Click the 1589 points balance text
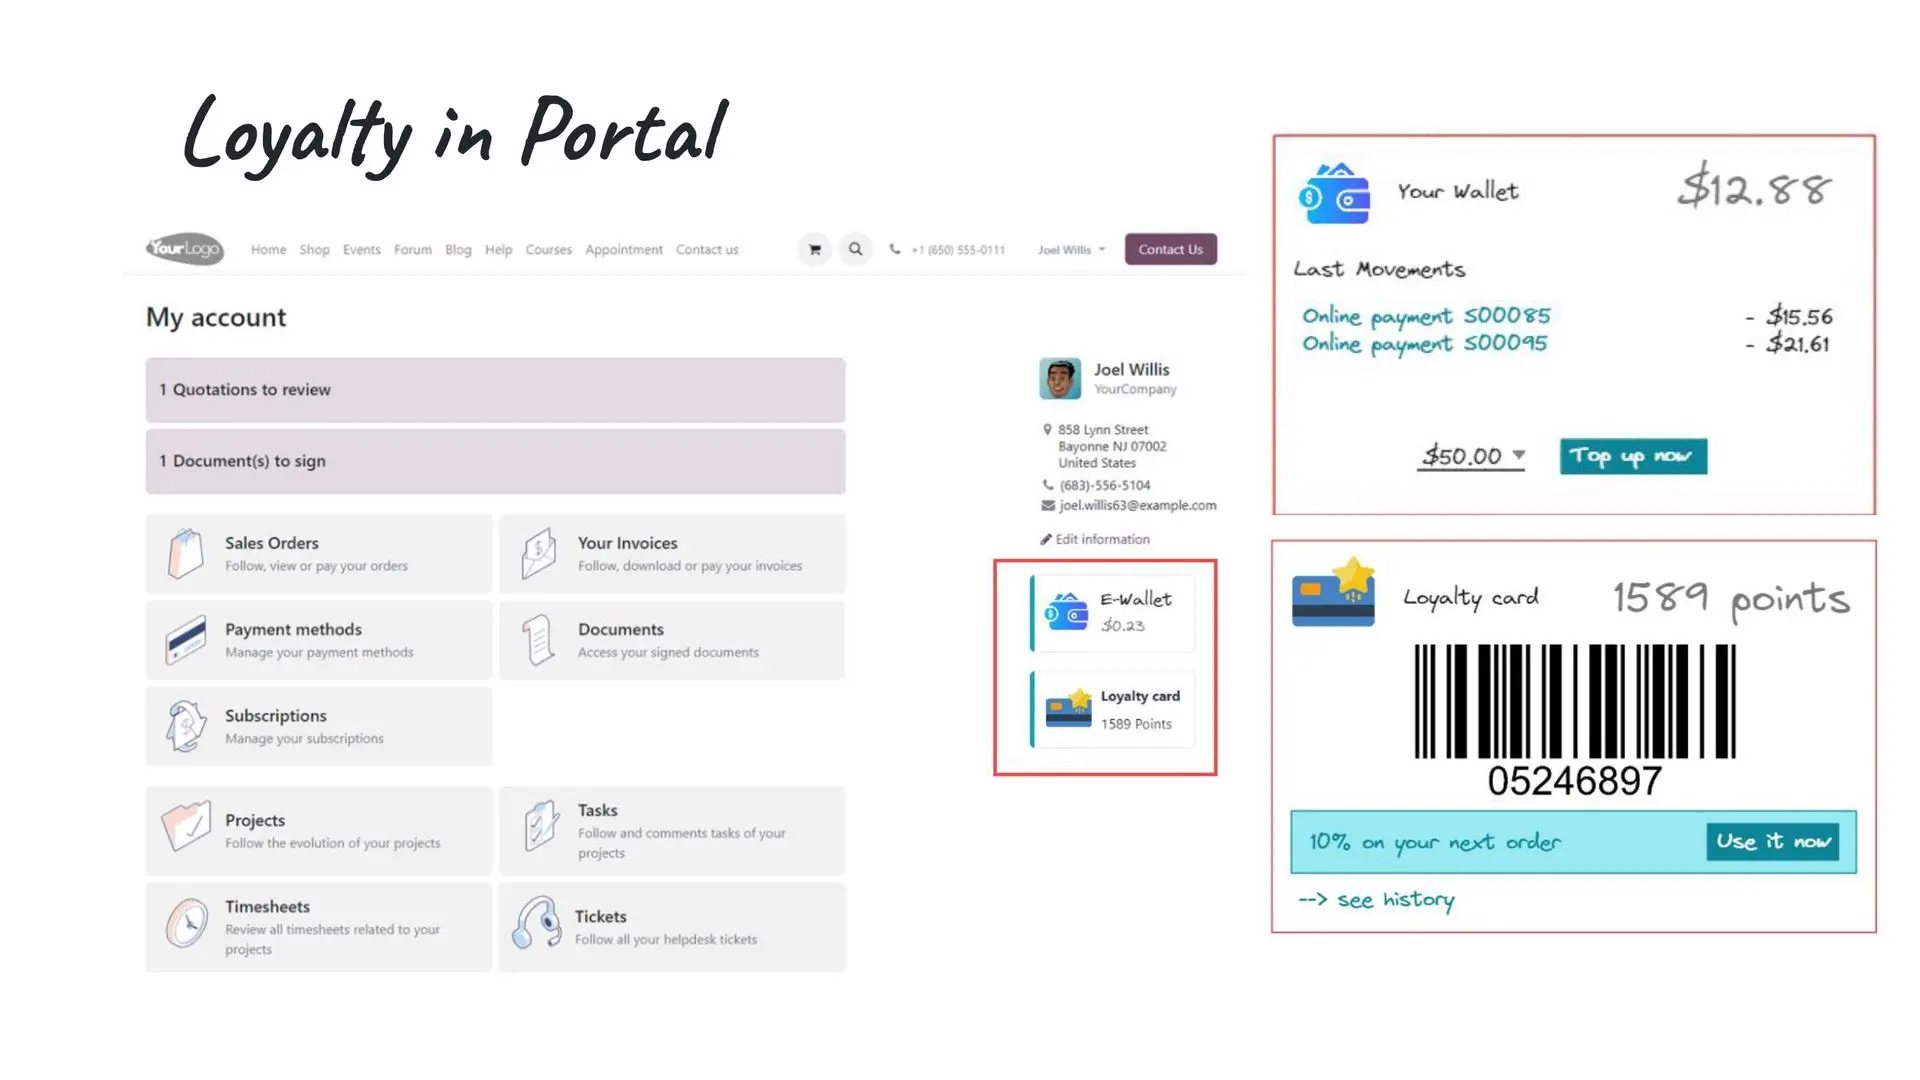The width and height of the screenshot is (1920, 1080). 1730,599
